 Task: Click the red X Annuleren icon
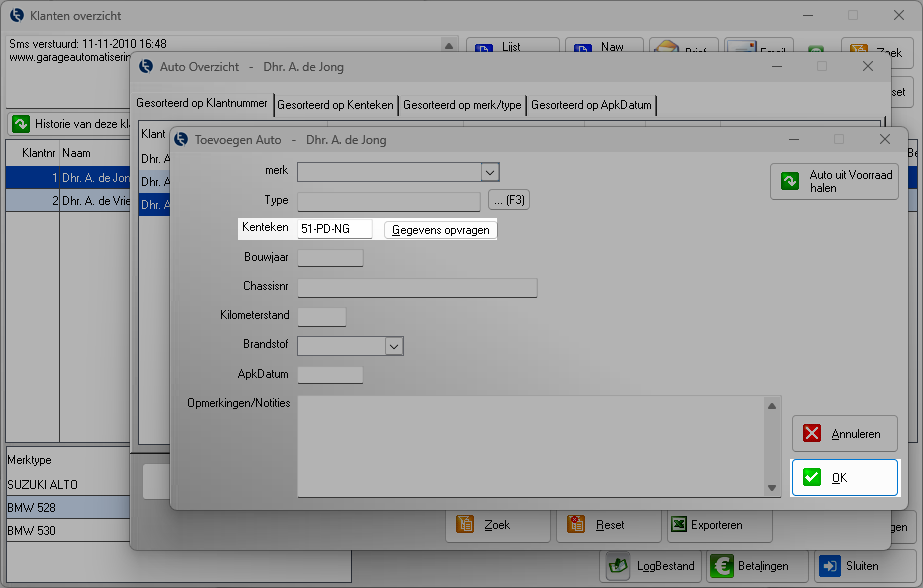pos(812,434)
